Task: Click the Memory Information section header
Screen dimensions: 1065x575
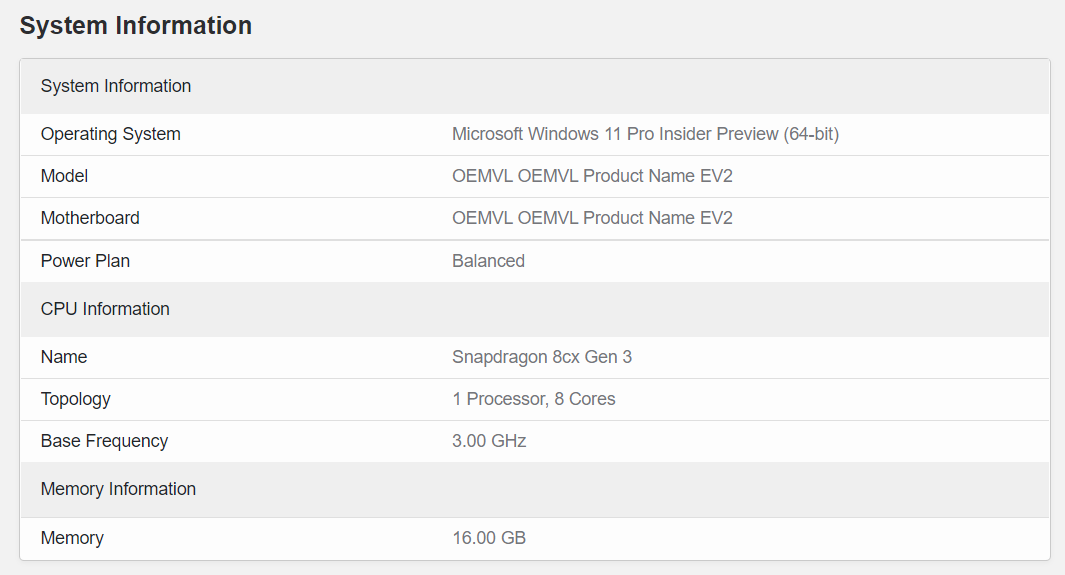Action: [118, 489]
